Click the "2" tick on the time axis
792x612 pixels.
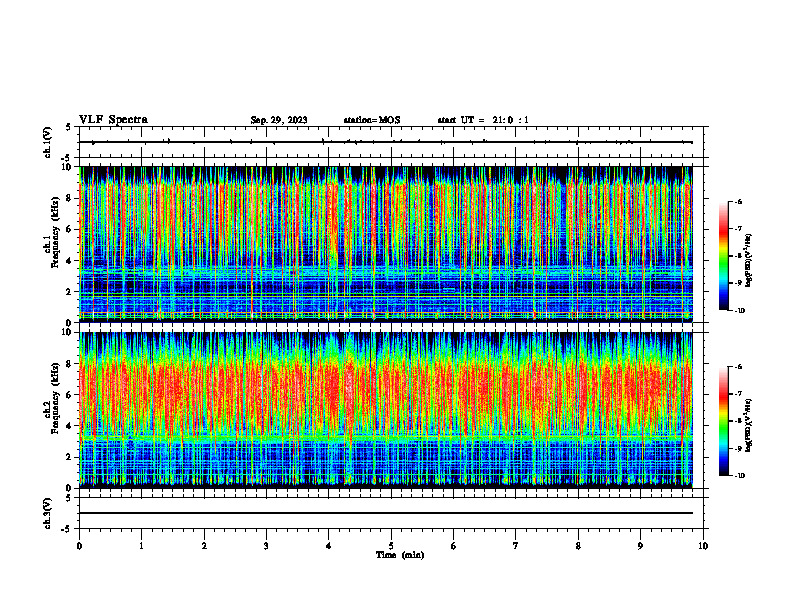pos(204,546)
